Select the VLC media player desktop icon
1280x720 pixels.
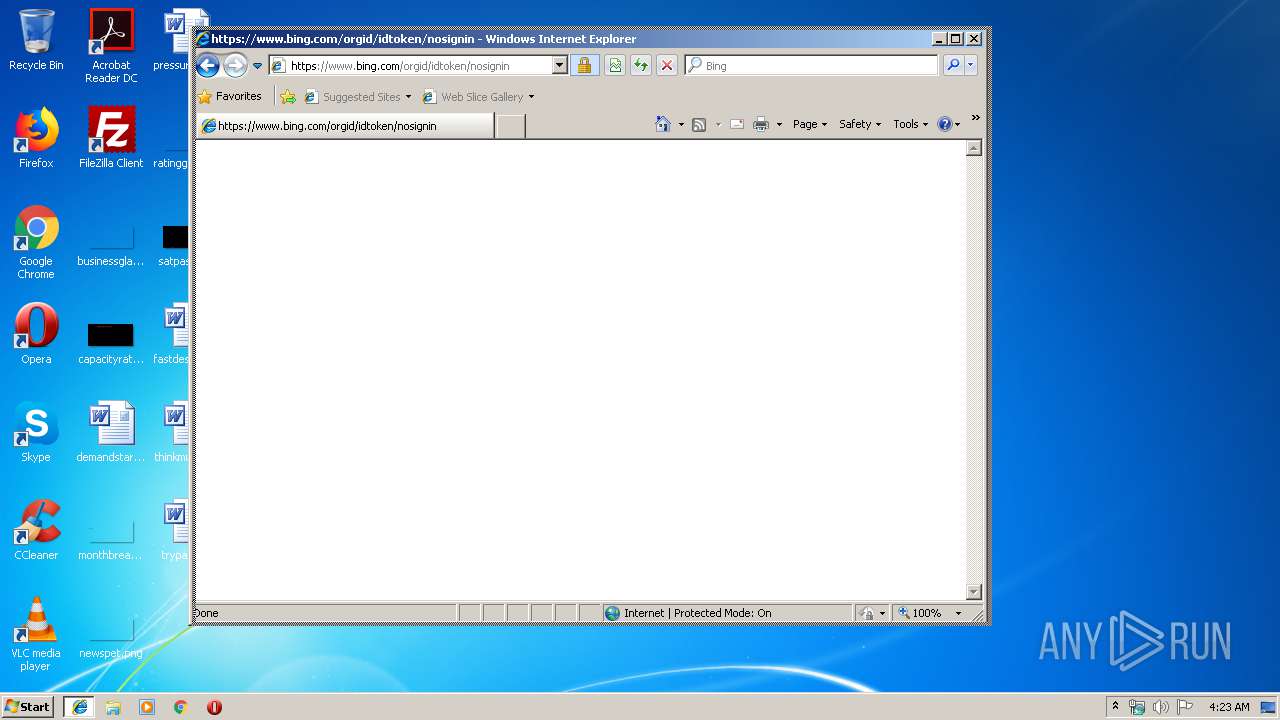tap(36, 634)
